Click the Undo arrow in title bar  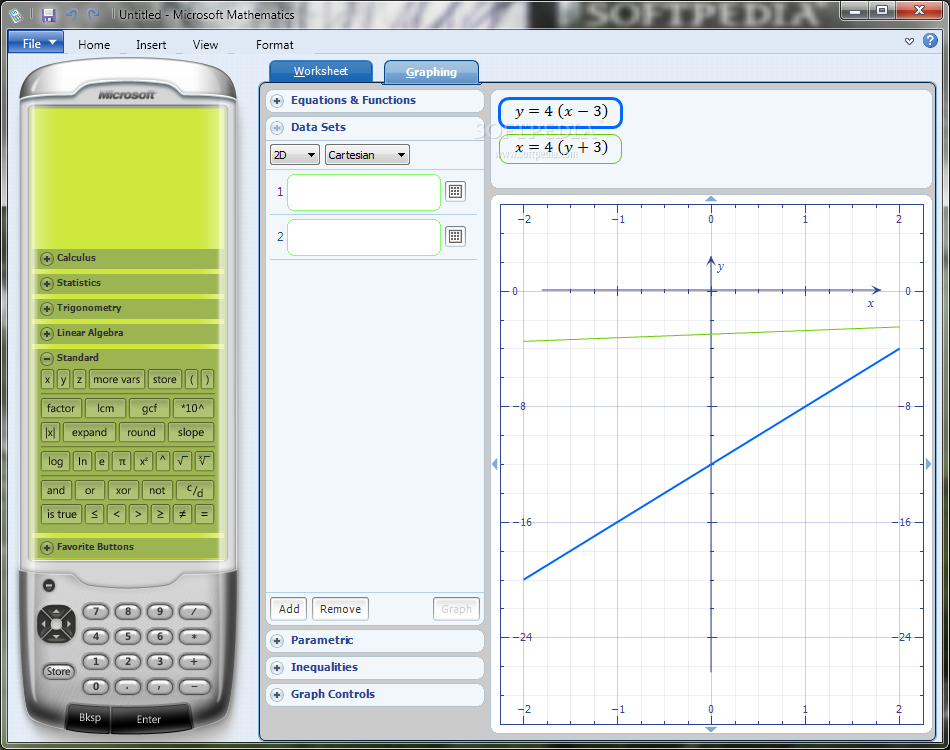click(x=72, y=15)
